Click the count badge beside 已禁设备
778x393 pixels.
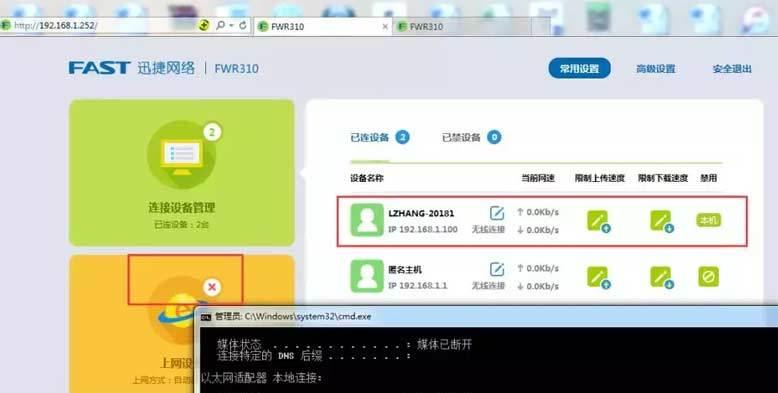pos(494,137)
